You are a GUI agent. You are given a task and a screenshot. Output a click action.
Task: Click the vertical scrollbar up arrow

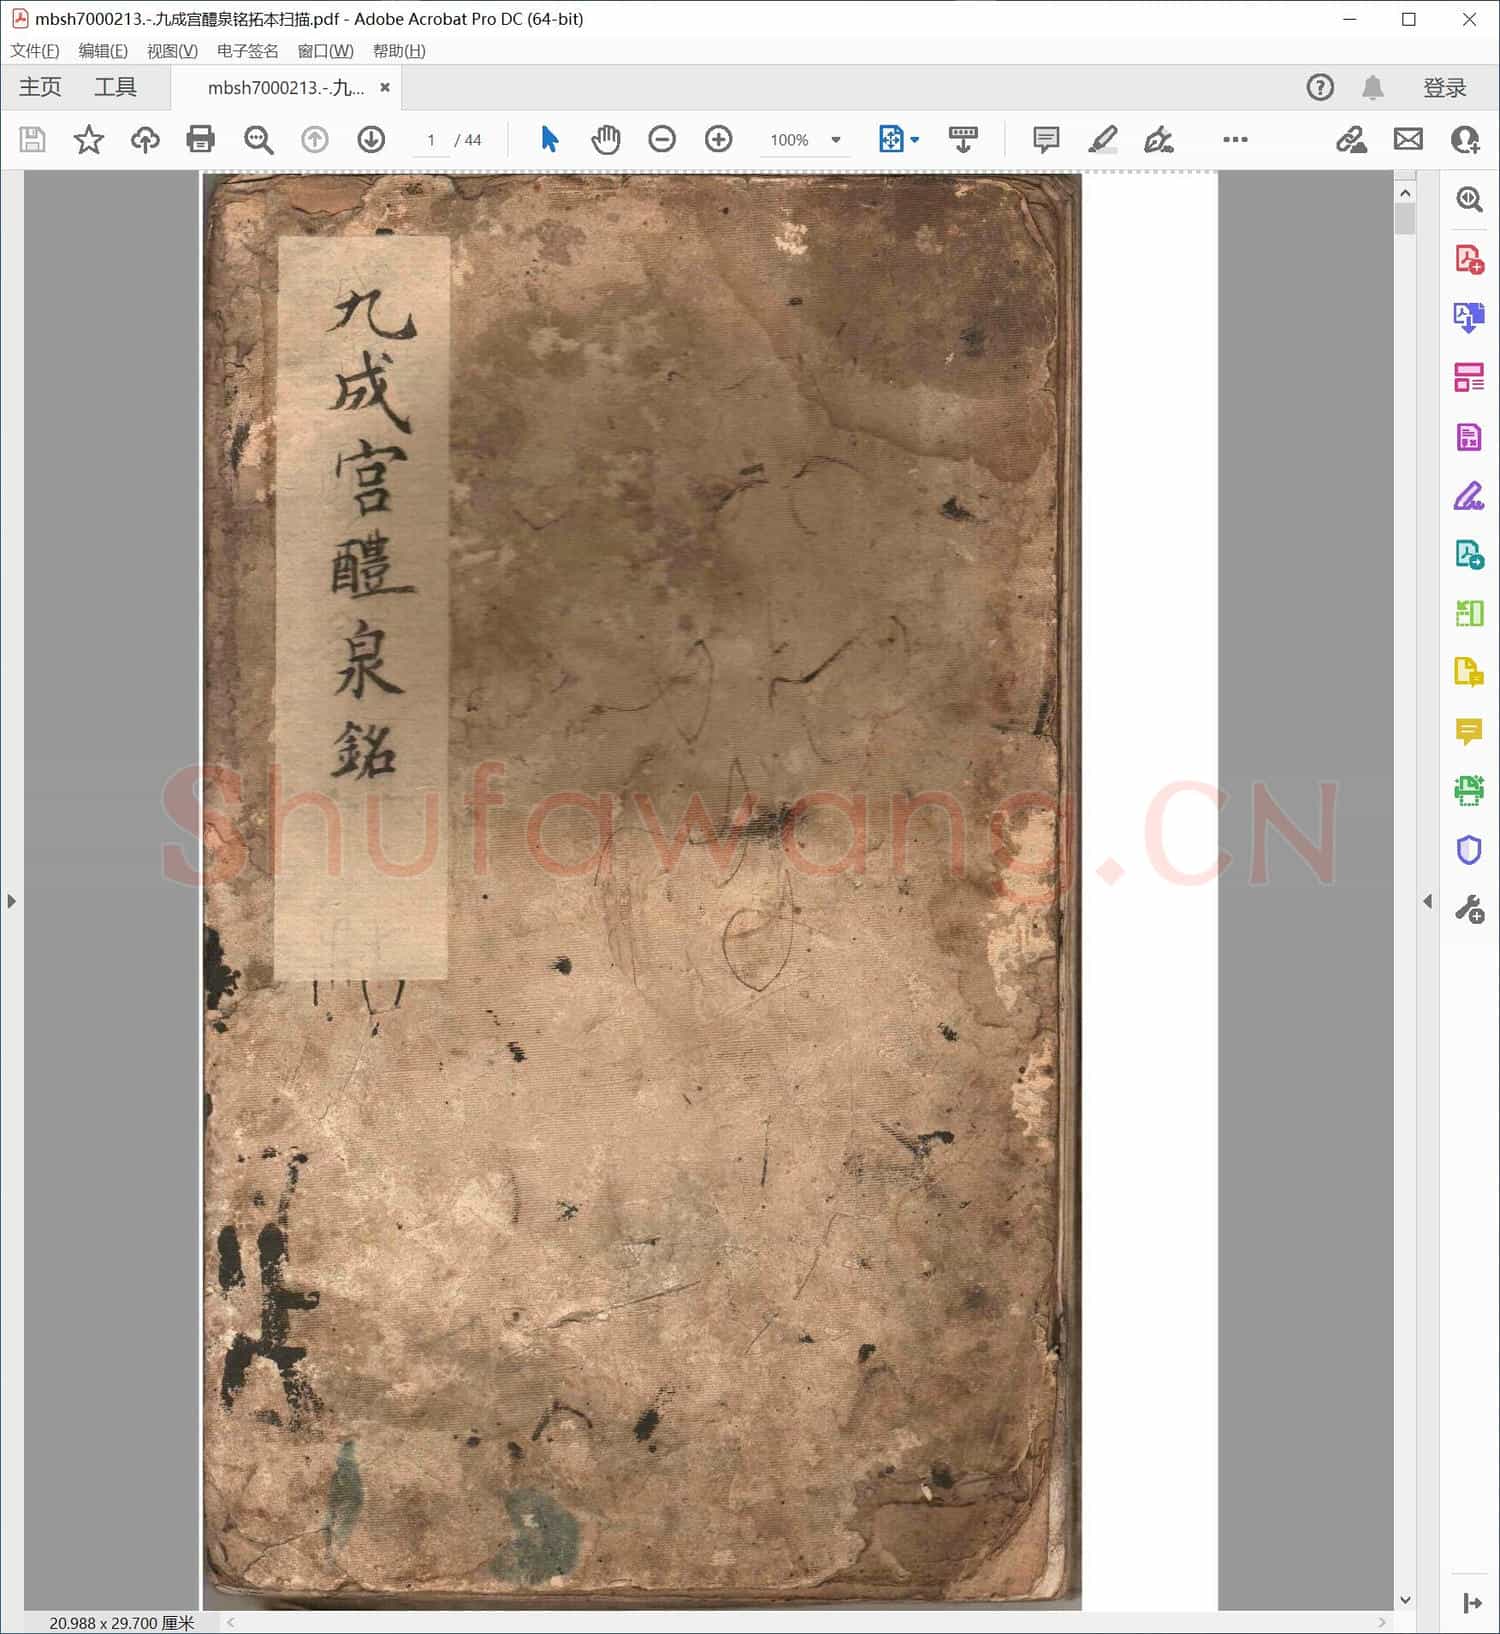tap(1405, 193)
